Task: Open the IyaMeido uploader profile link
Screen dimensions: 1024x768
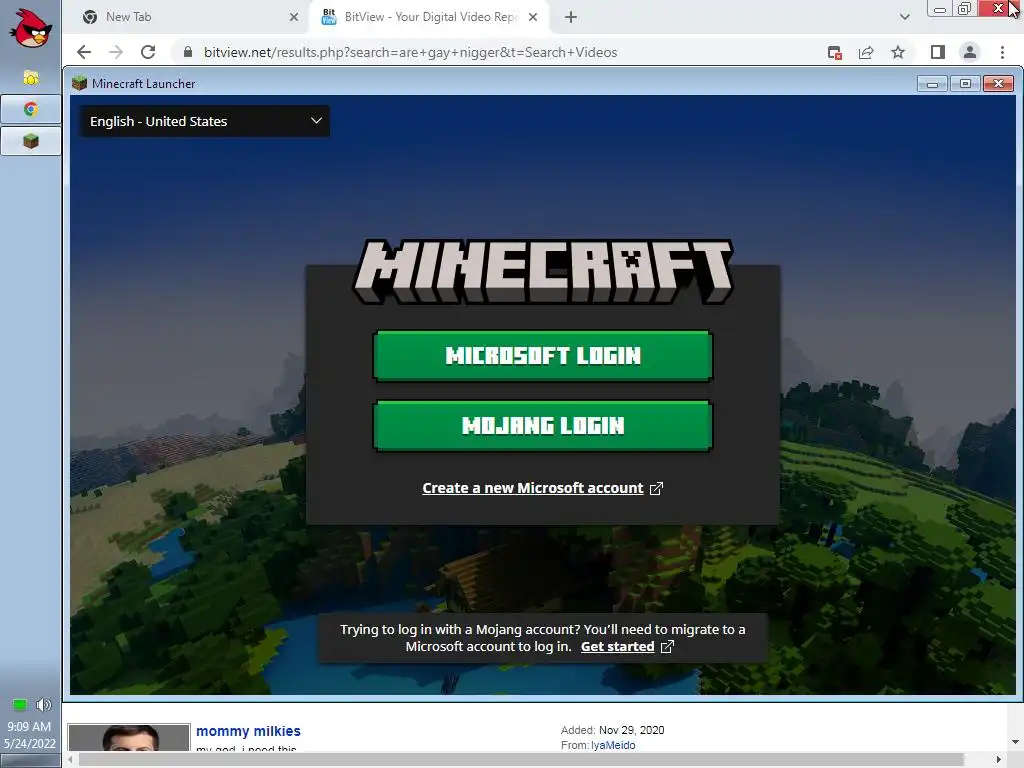Action: point(613,745)
